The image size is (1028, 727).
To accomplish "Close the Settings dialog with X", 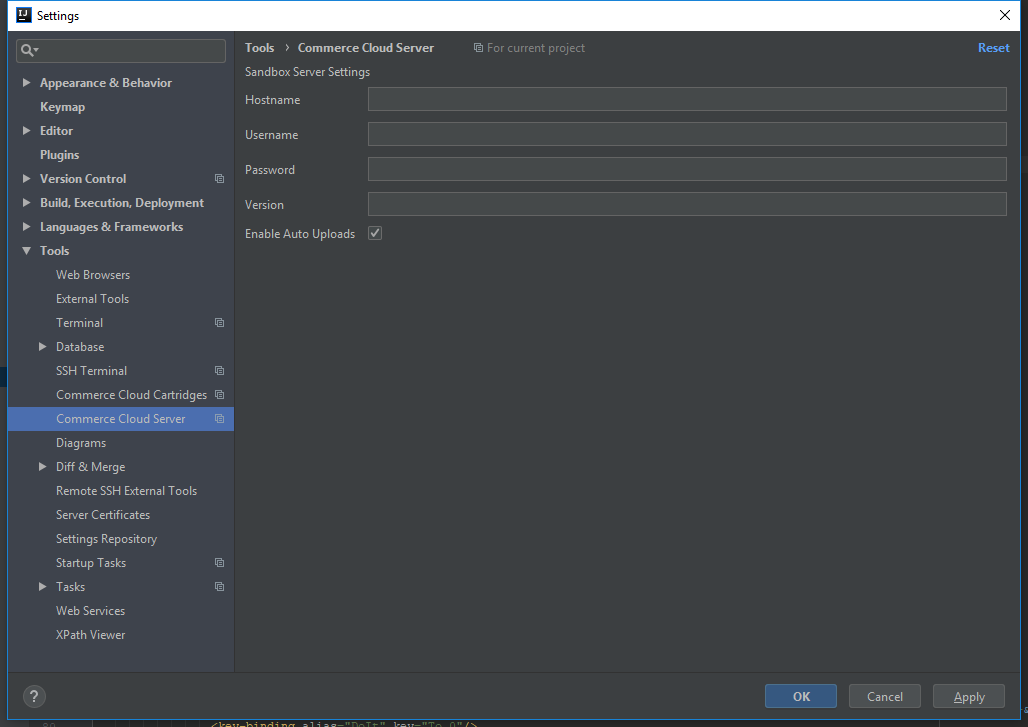I will pyautogui.click(x=1004, y=15).
